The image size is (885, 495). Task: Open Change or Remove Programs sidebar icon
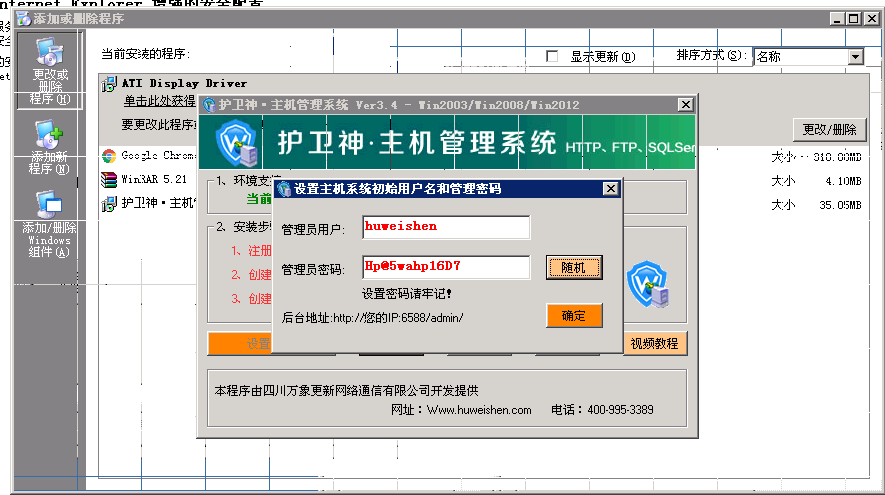(50, 51)
